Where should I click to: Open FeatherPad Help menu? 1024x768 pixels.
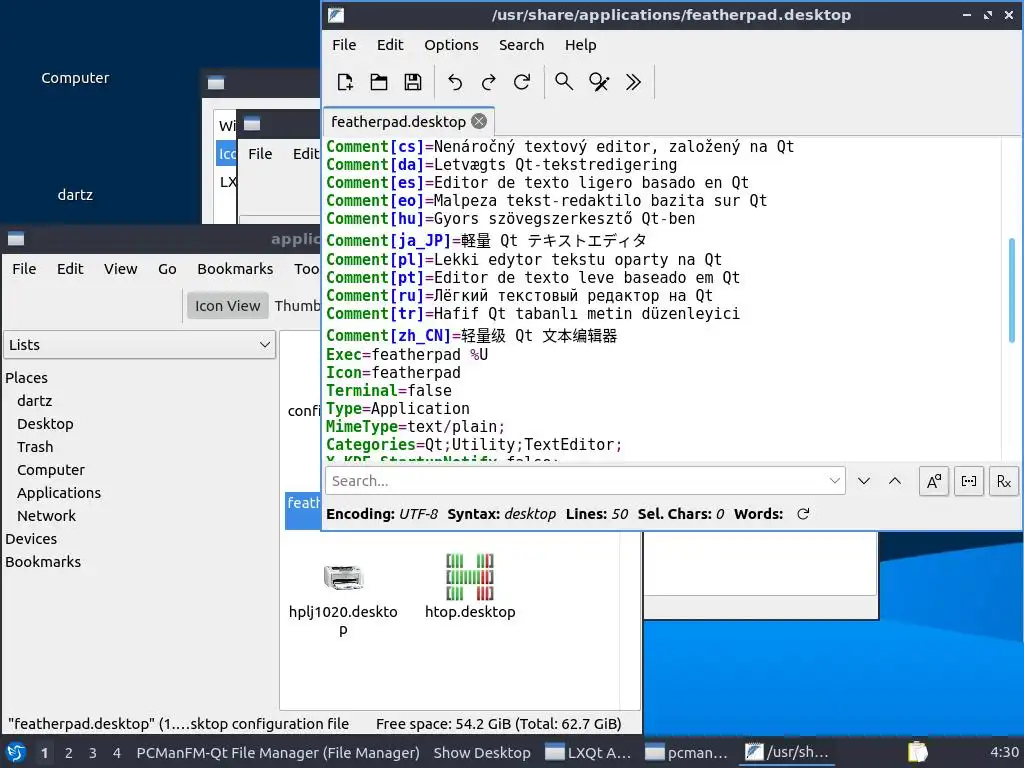pos(581,45)
